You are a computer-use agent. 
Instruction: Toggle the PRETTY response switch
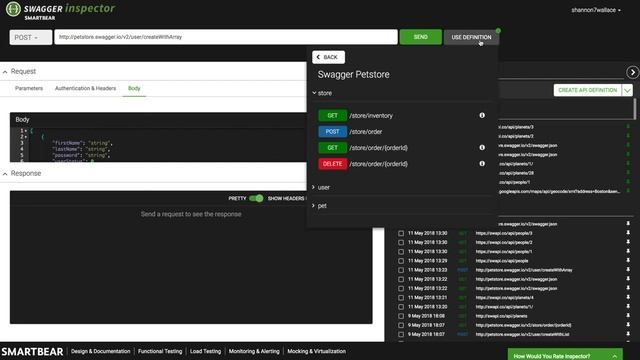point(256,198)
